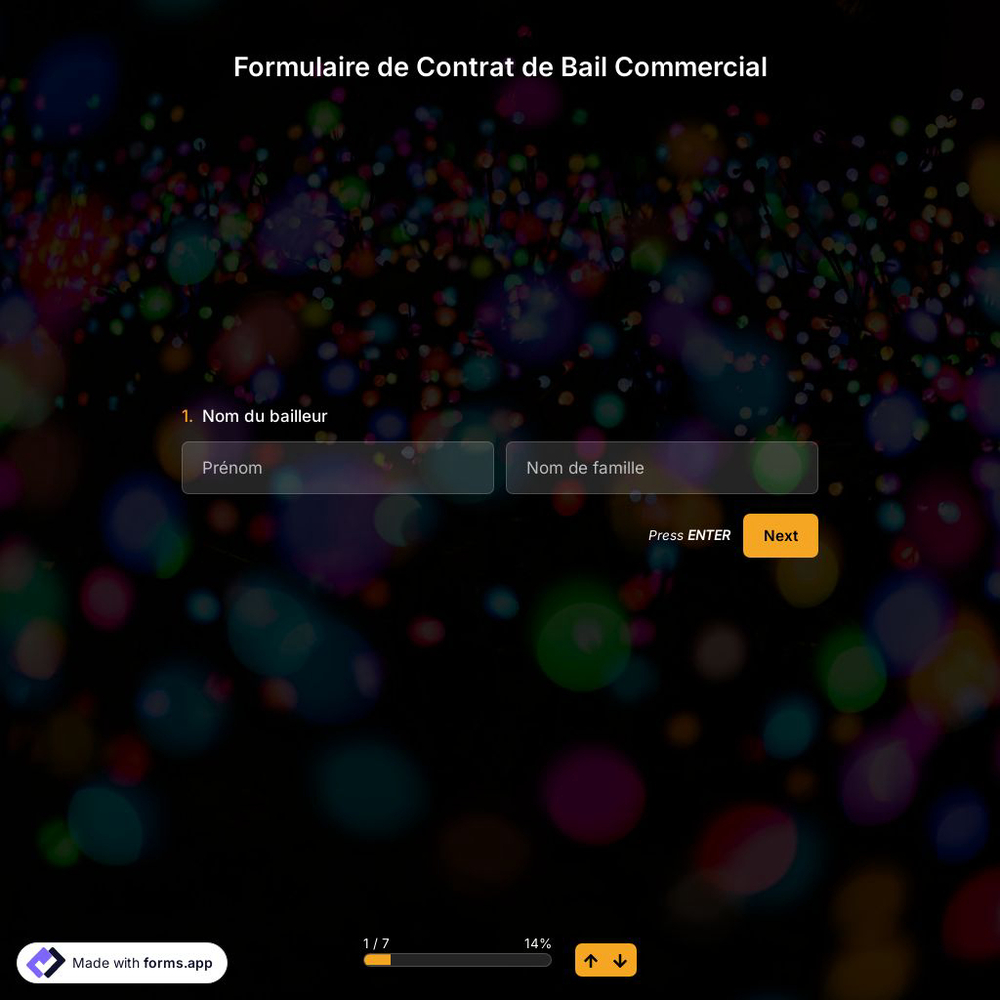The width and height of the screenshot is (1000, 1000).
Task: Click the "Nom du bailleur" question label
Action: point(264,416)
